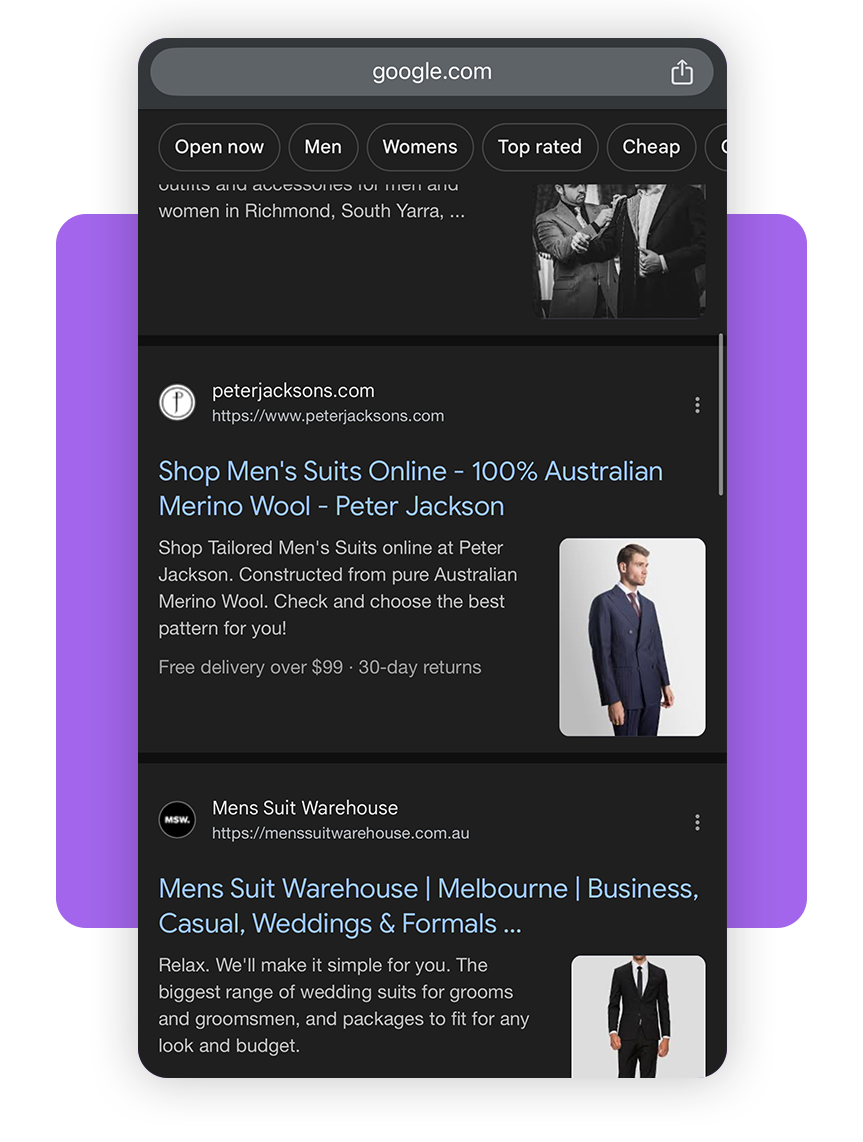
Task: Open the black suit thumbnail
Action: pyautogui.click(x=639, y=1017)
